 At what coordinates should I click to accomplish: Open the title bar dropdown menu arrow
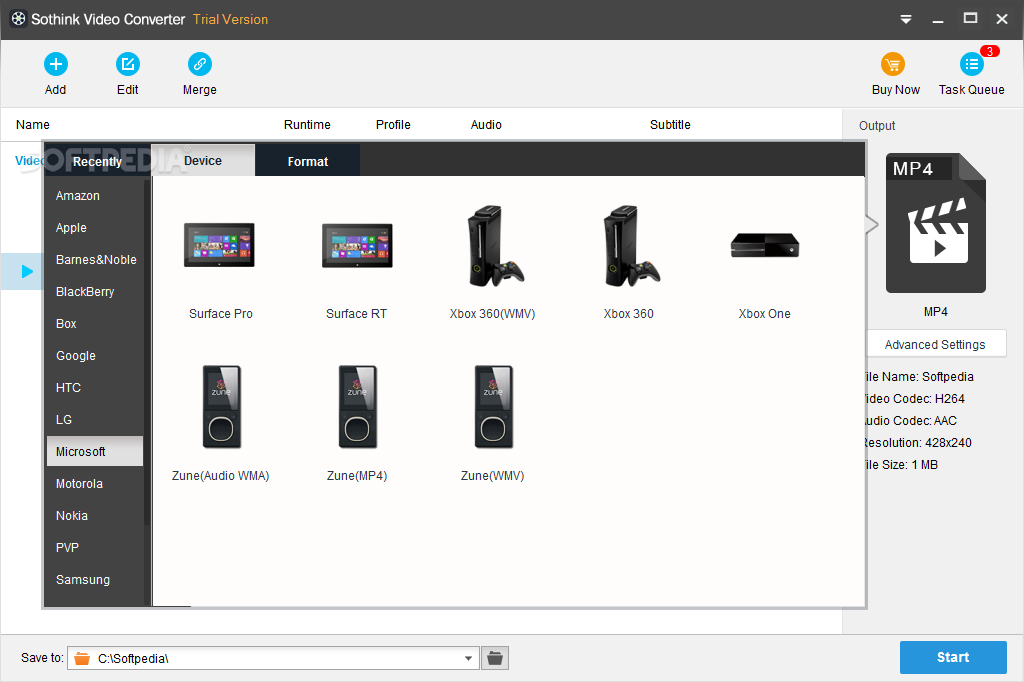click(x=906, y=20)
